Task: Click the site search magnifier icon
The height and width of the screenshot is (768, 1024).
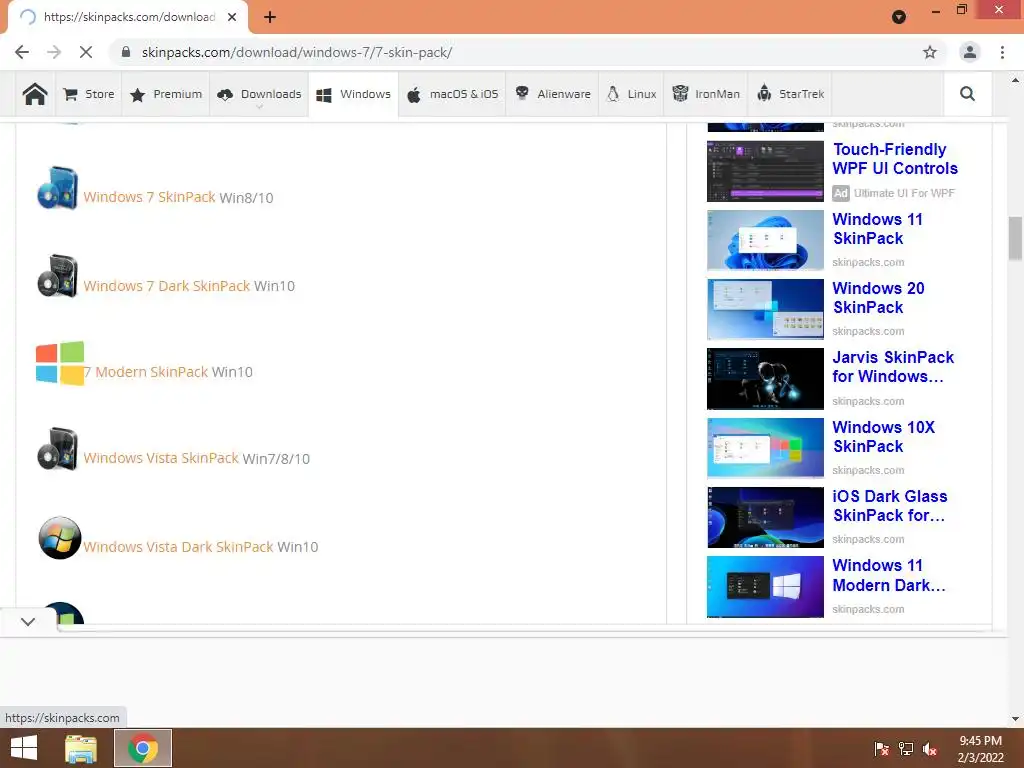Action: point(967,94)
